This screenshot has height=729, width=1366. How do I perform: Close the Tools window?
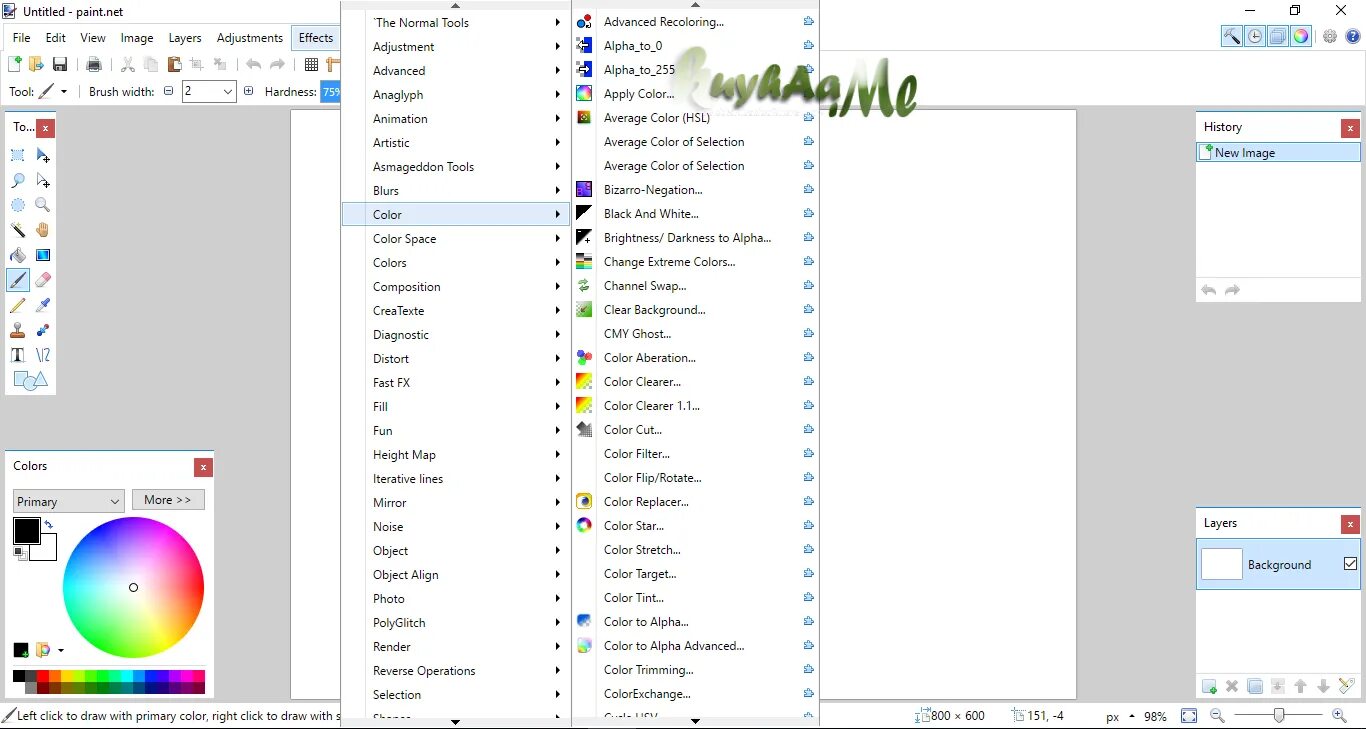point(46,128)
